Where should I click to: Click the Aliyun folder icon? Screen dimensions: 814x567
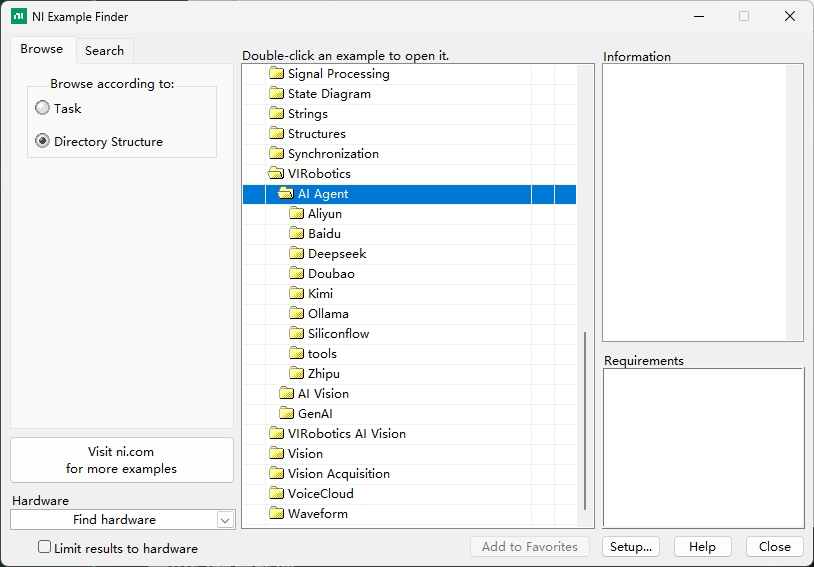pos(296,214)
